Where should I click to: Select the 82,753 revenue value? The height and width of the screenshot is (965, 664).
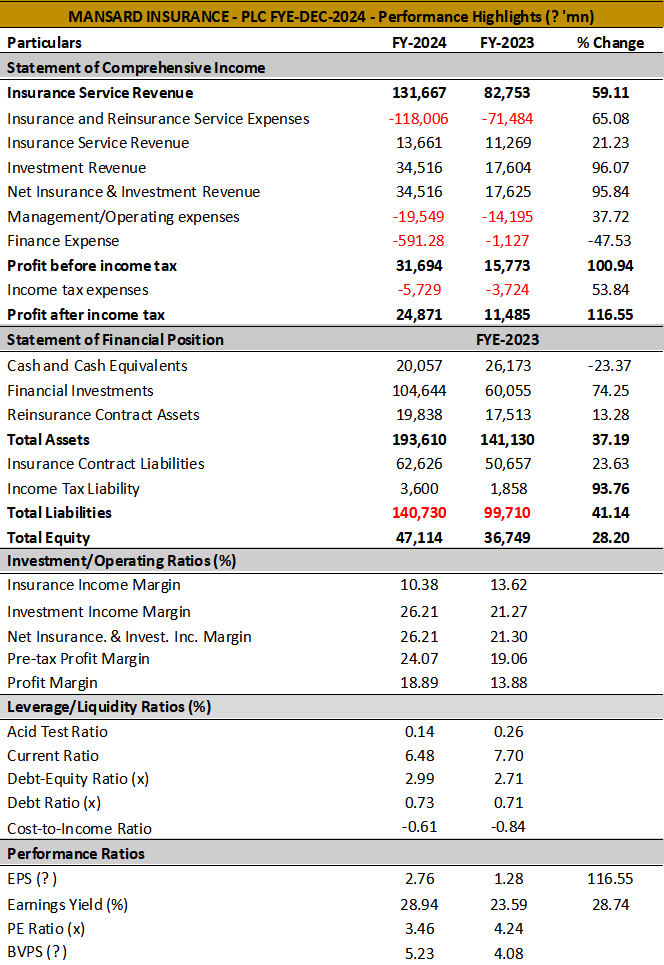(x=507, y=93)
